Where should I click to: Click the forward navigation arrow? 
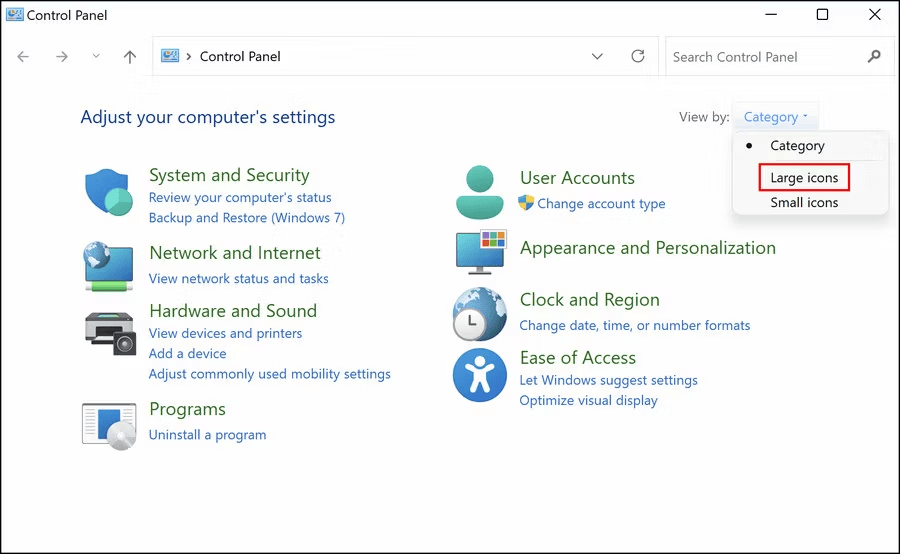(61, 56)
